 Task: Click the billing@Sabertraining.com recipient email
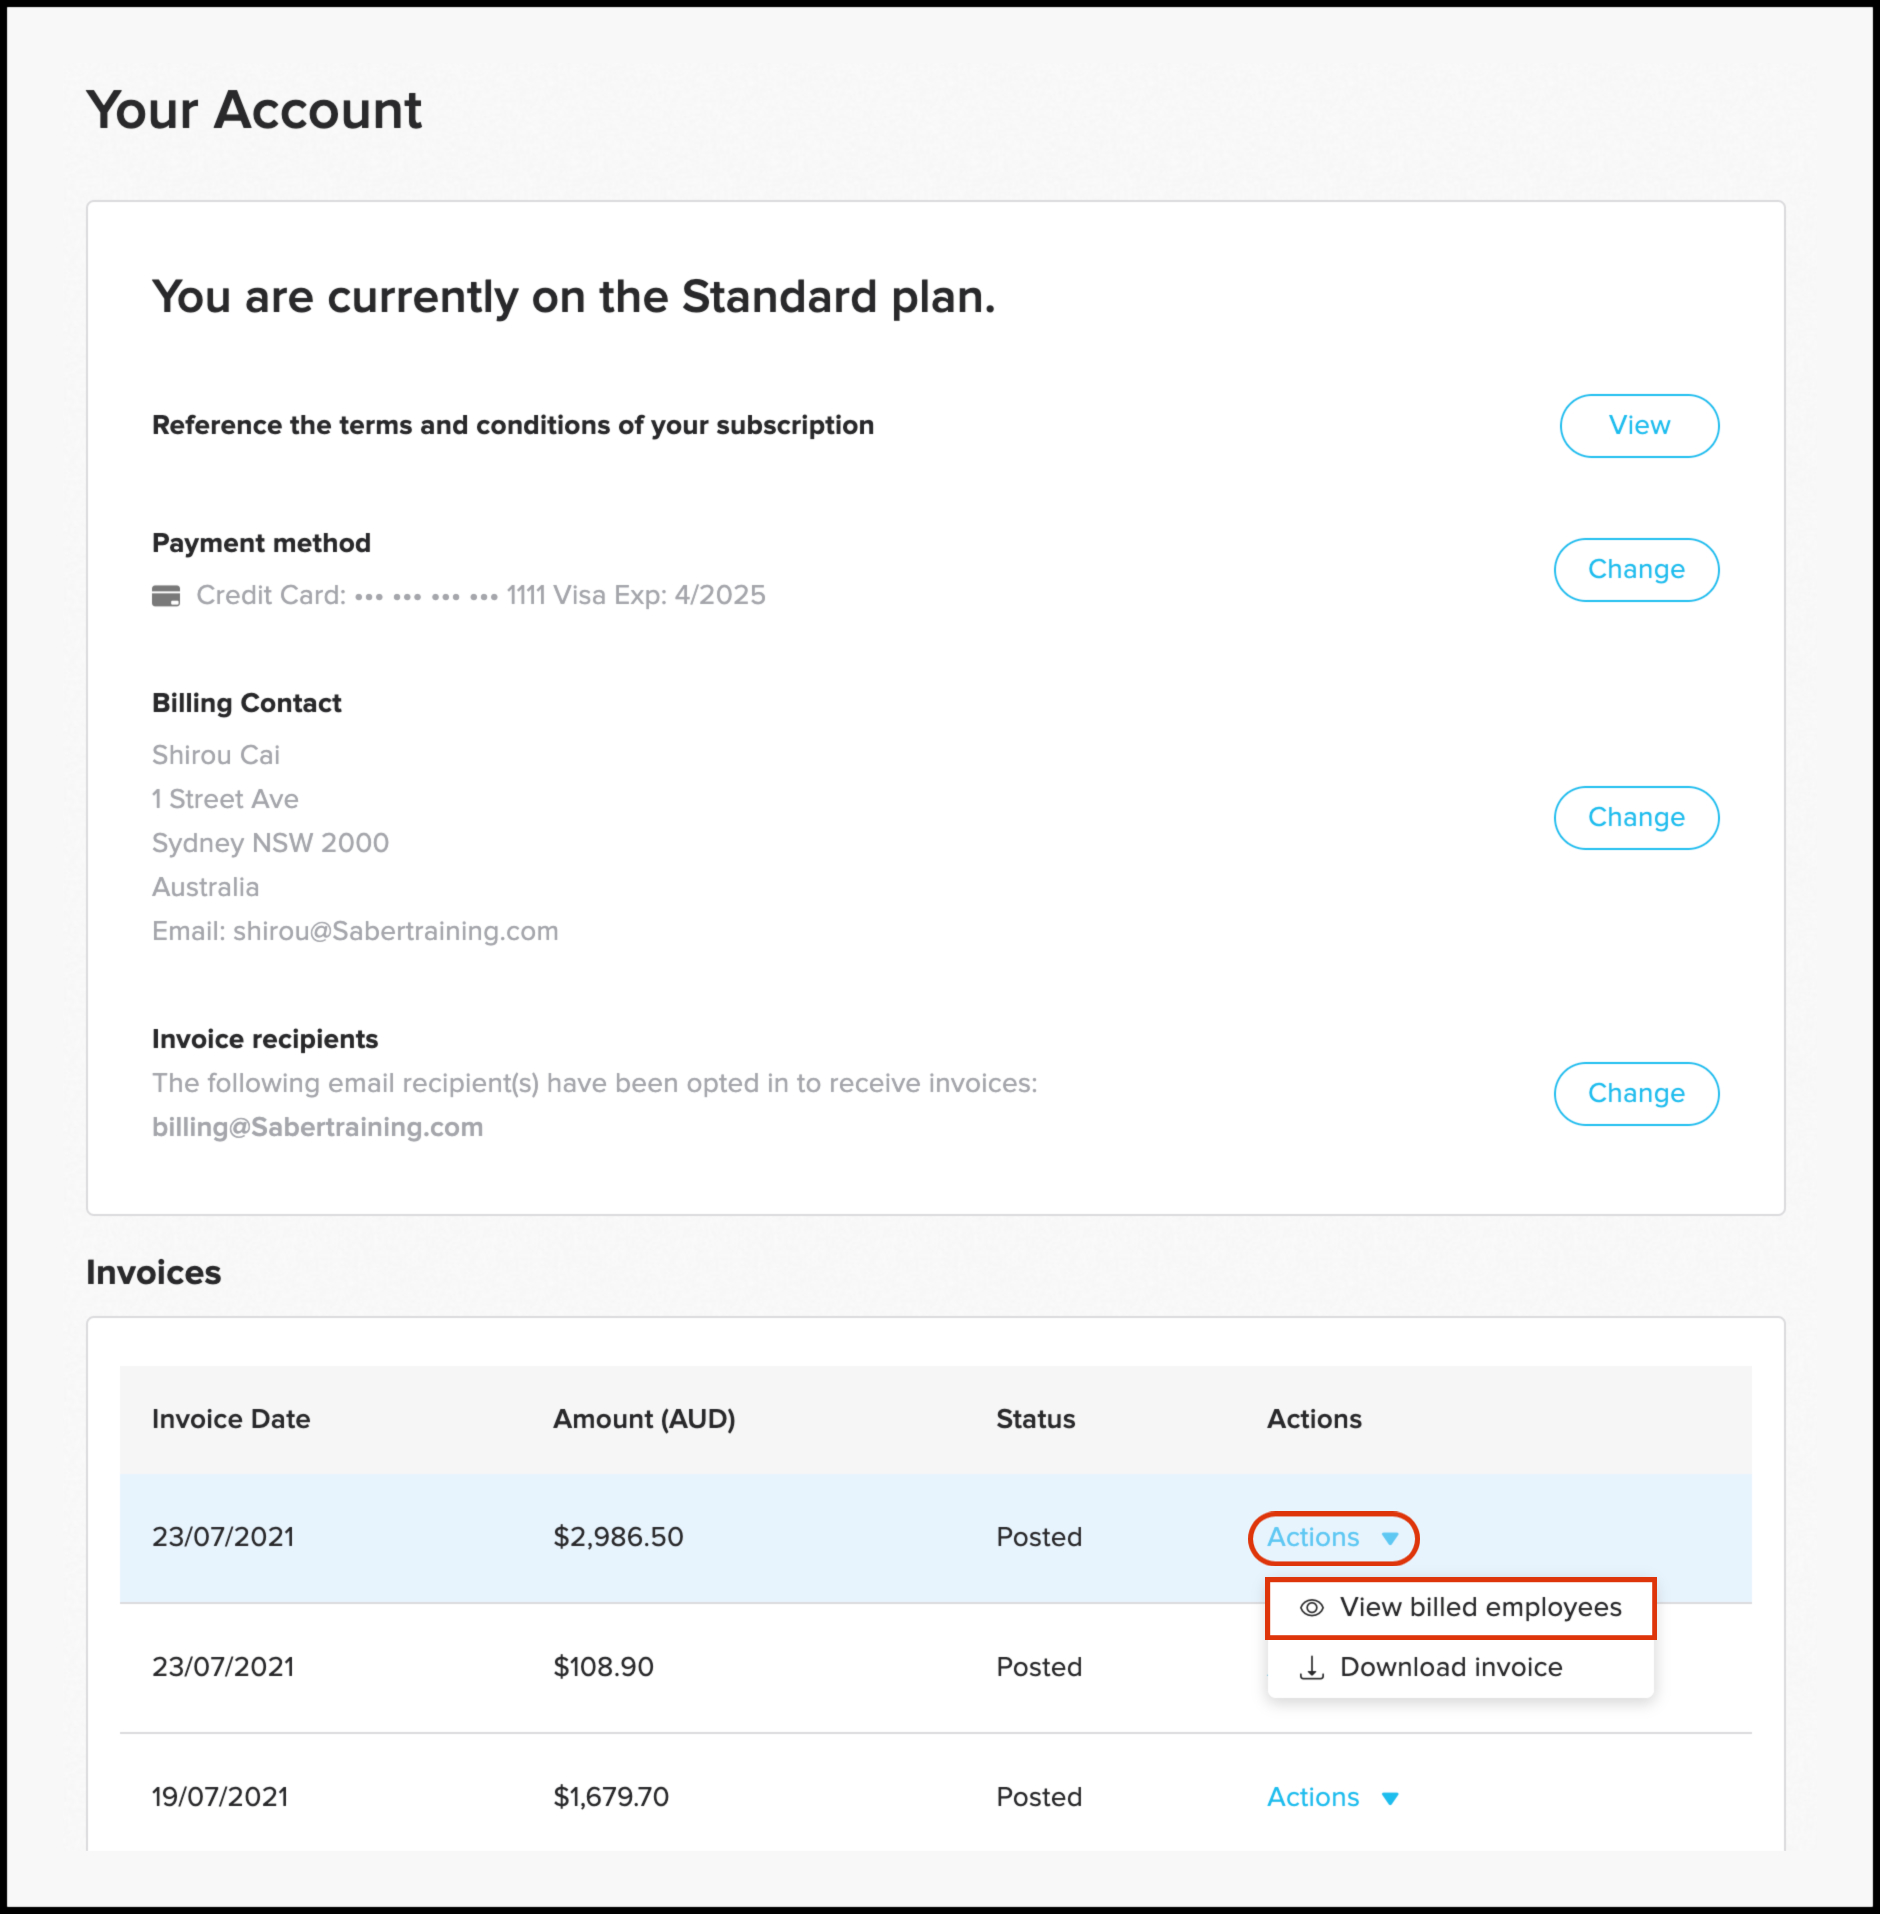[317, 1127]
